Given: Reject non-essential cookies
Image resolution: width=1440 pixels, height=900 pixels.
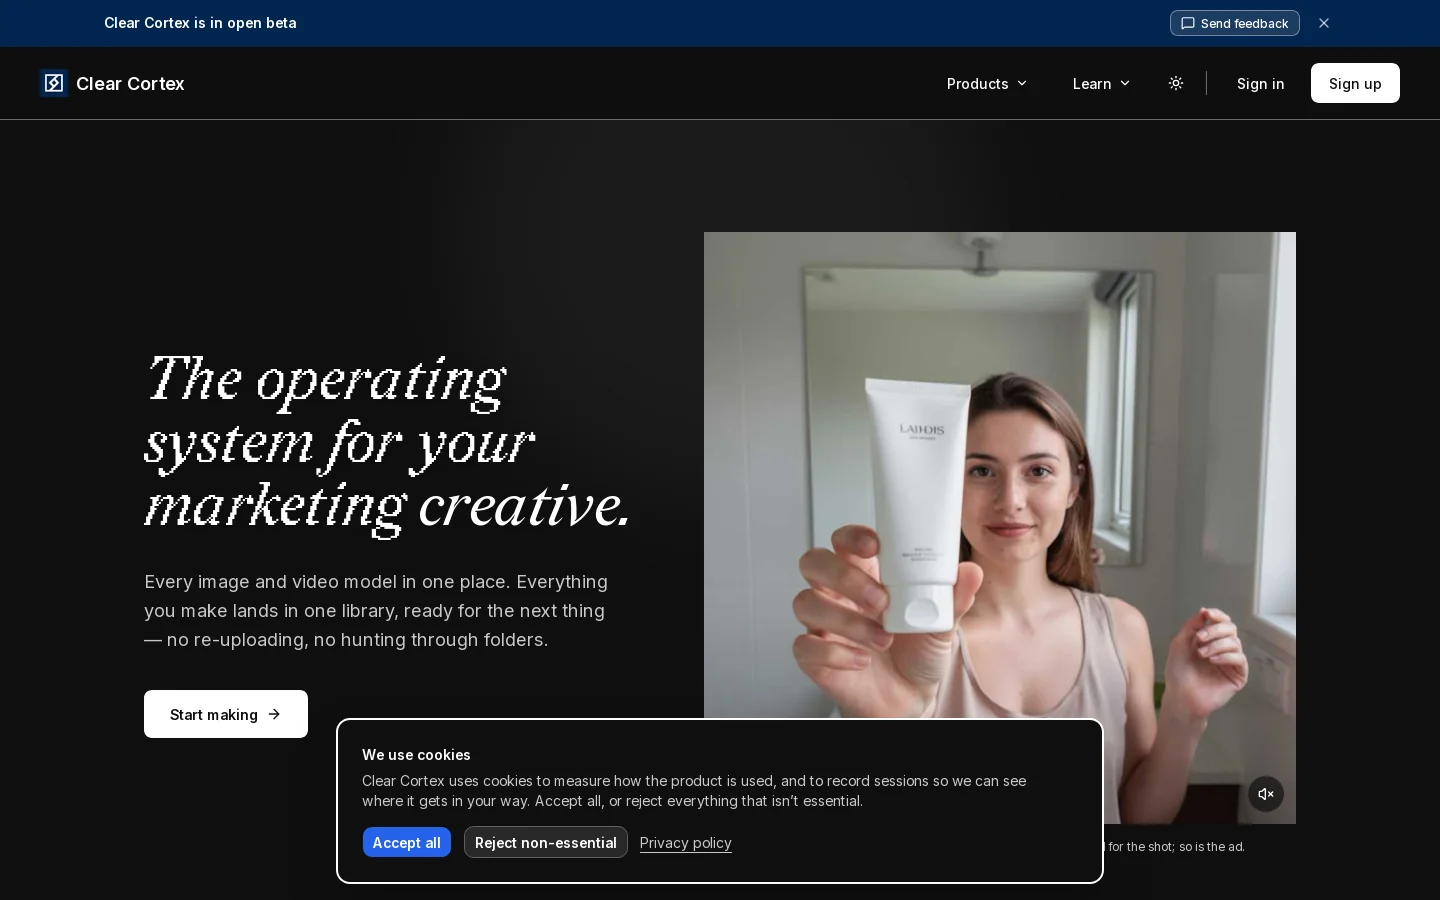Looking at the screenshot, I should point(546,842).
